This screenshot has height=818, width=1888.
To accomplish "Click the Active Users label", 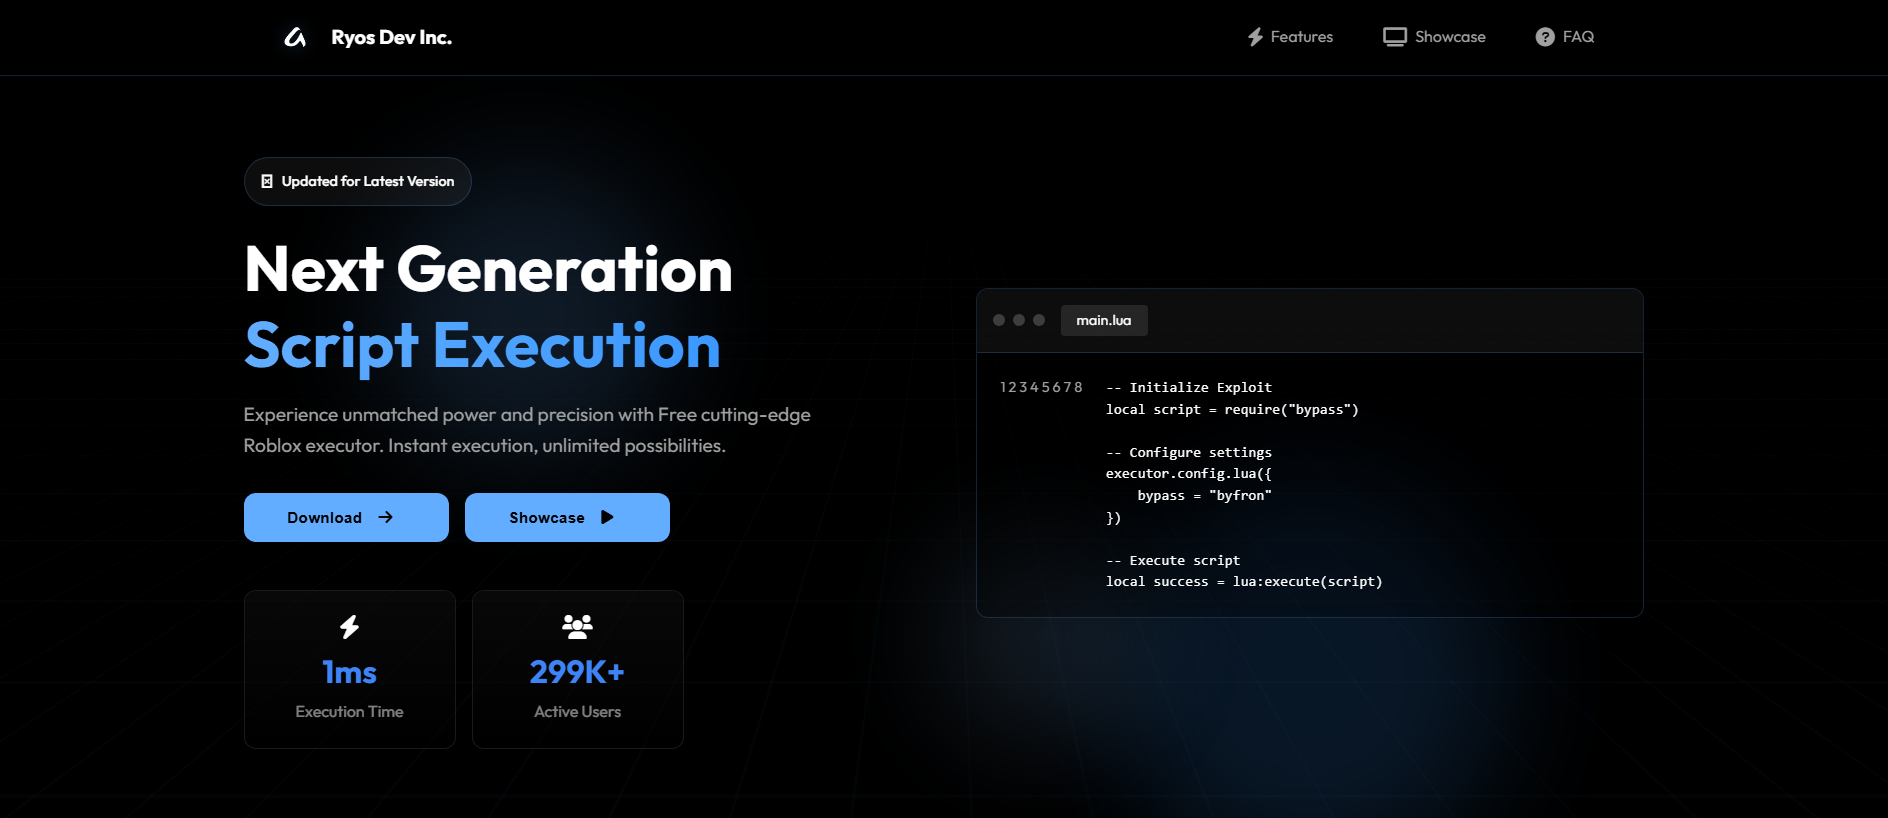I will 577,712.
